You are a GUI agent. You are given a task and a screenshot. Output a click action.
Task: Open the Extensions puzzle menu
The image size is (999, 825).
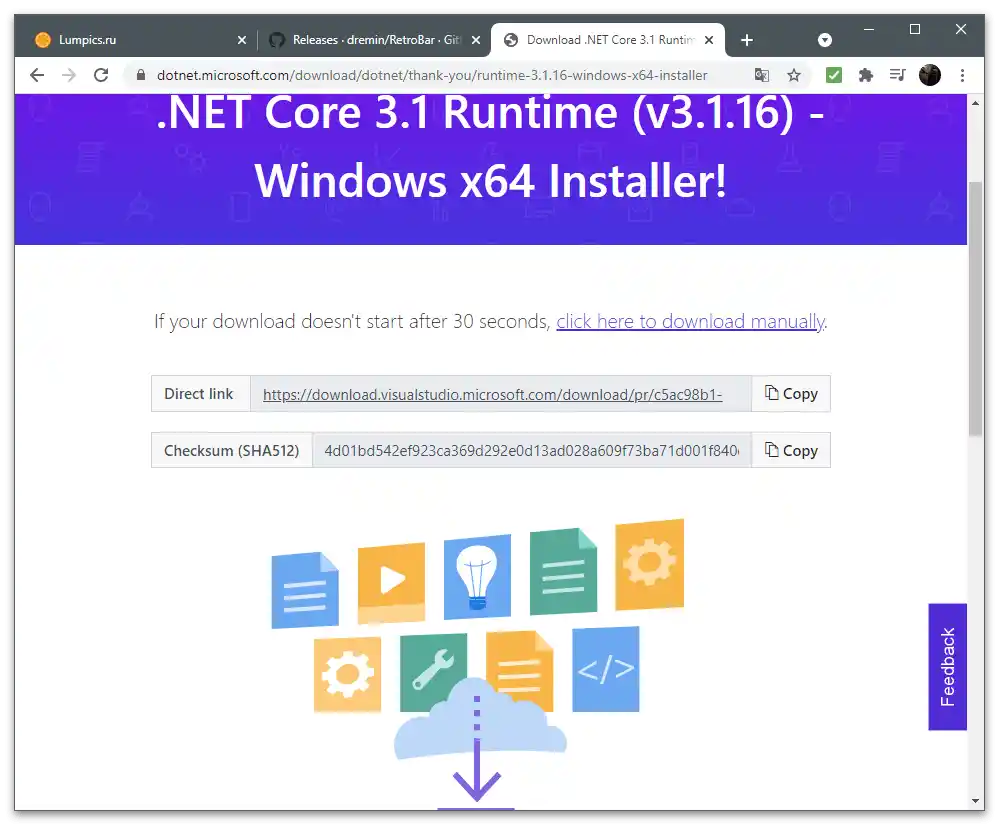pyautogui.click(x=865, y=75)
